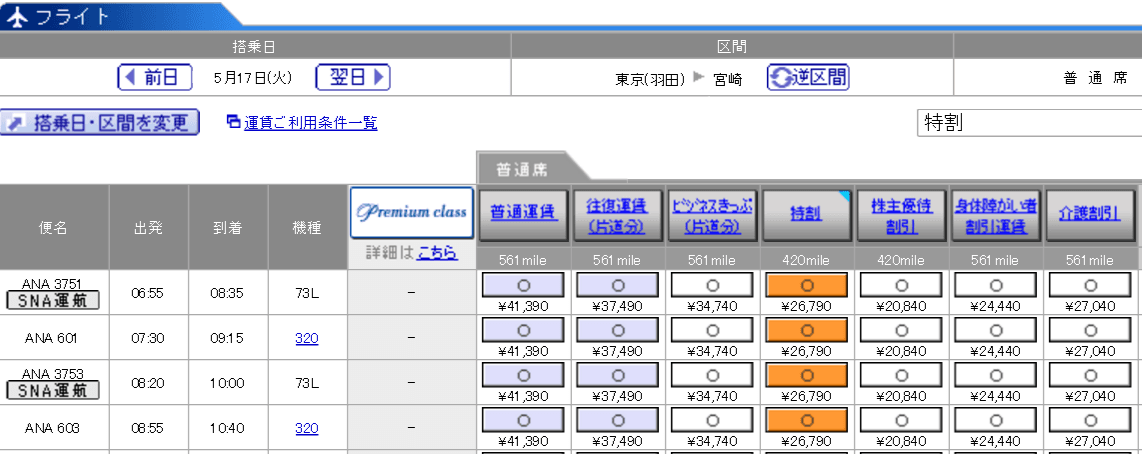Select 普通運賃 ¥41,390 for ANA 3753
Viewport: 1142px width, 454px height.
[x=523, y=376]
